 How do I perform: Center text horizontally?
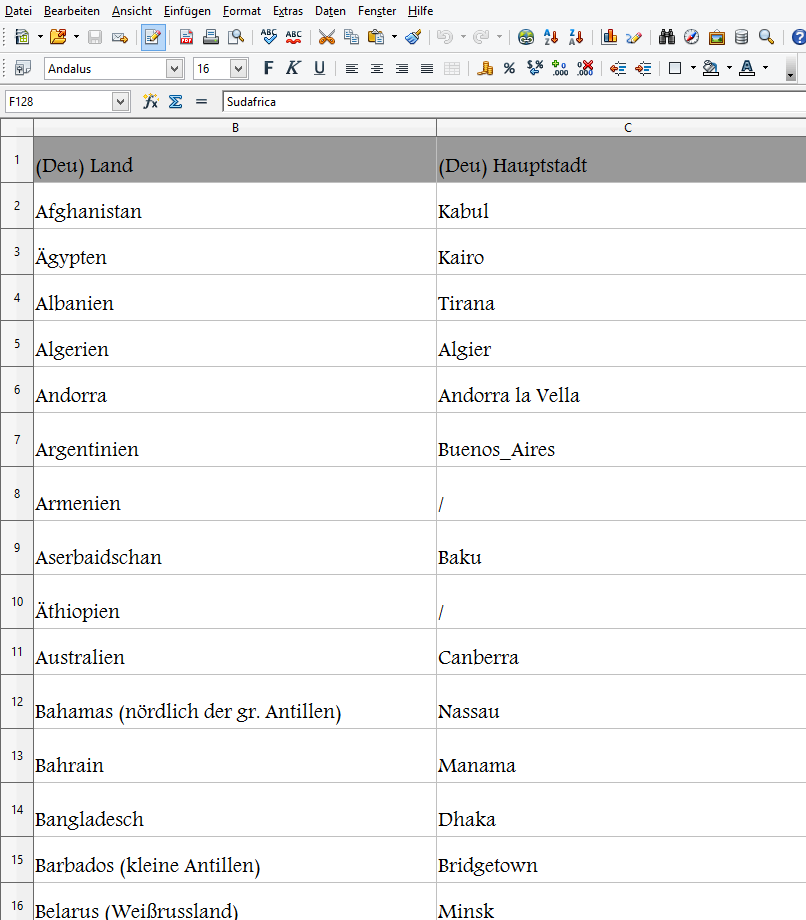(377, 69)
